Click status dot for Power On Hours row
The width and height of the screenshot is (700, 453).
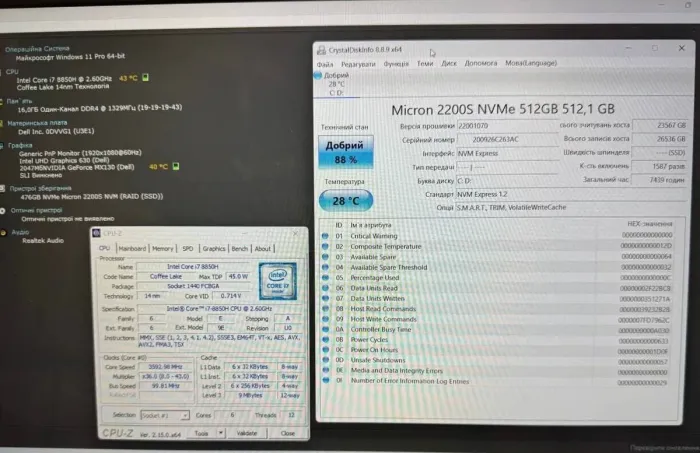coord(325,350)
